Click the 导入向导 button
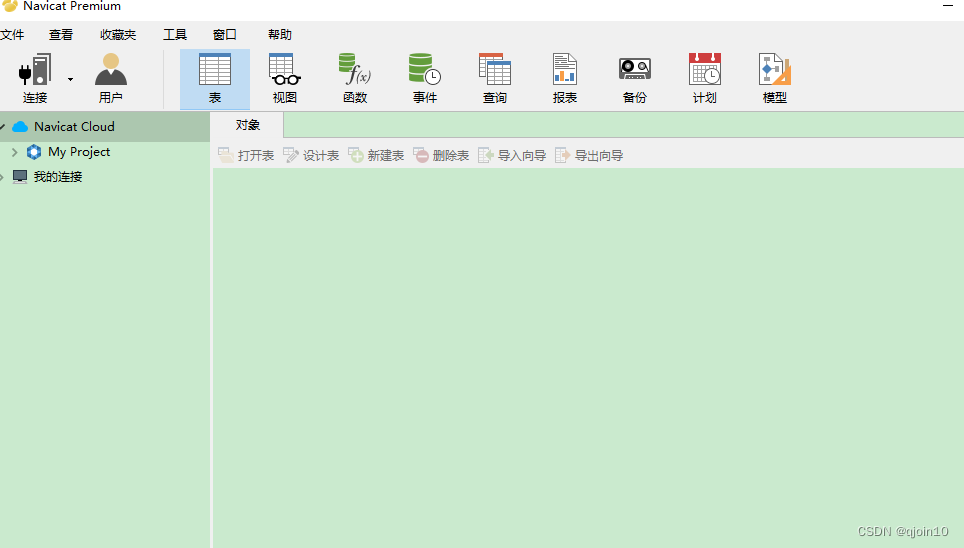The height and width of the screenshot is (548, 964). point(512,156)
